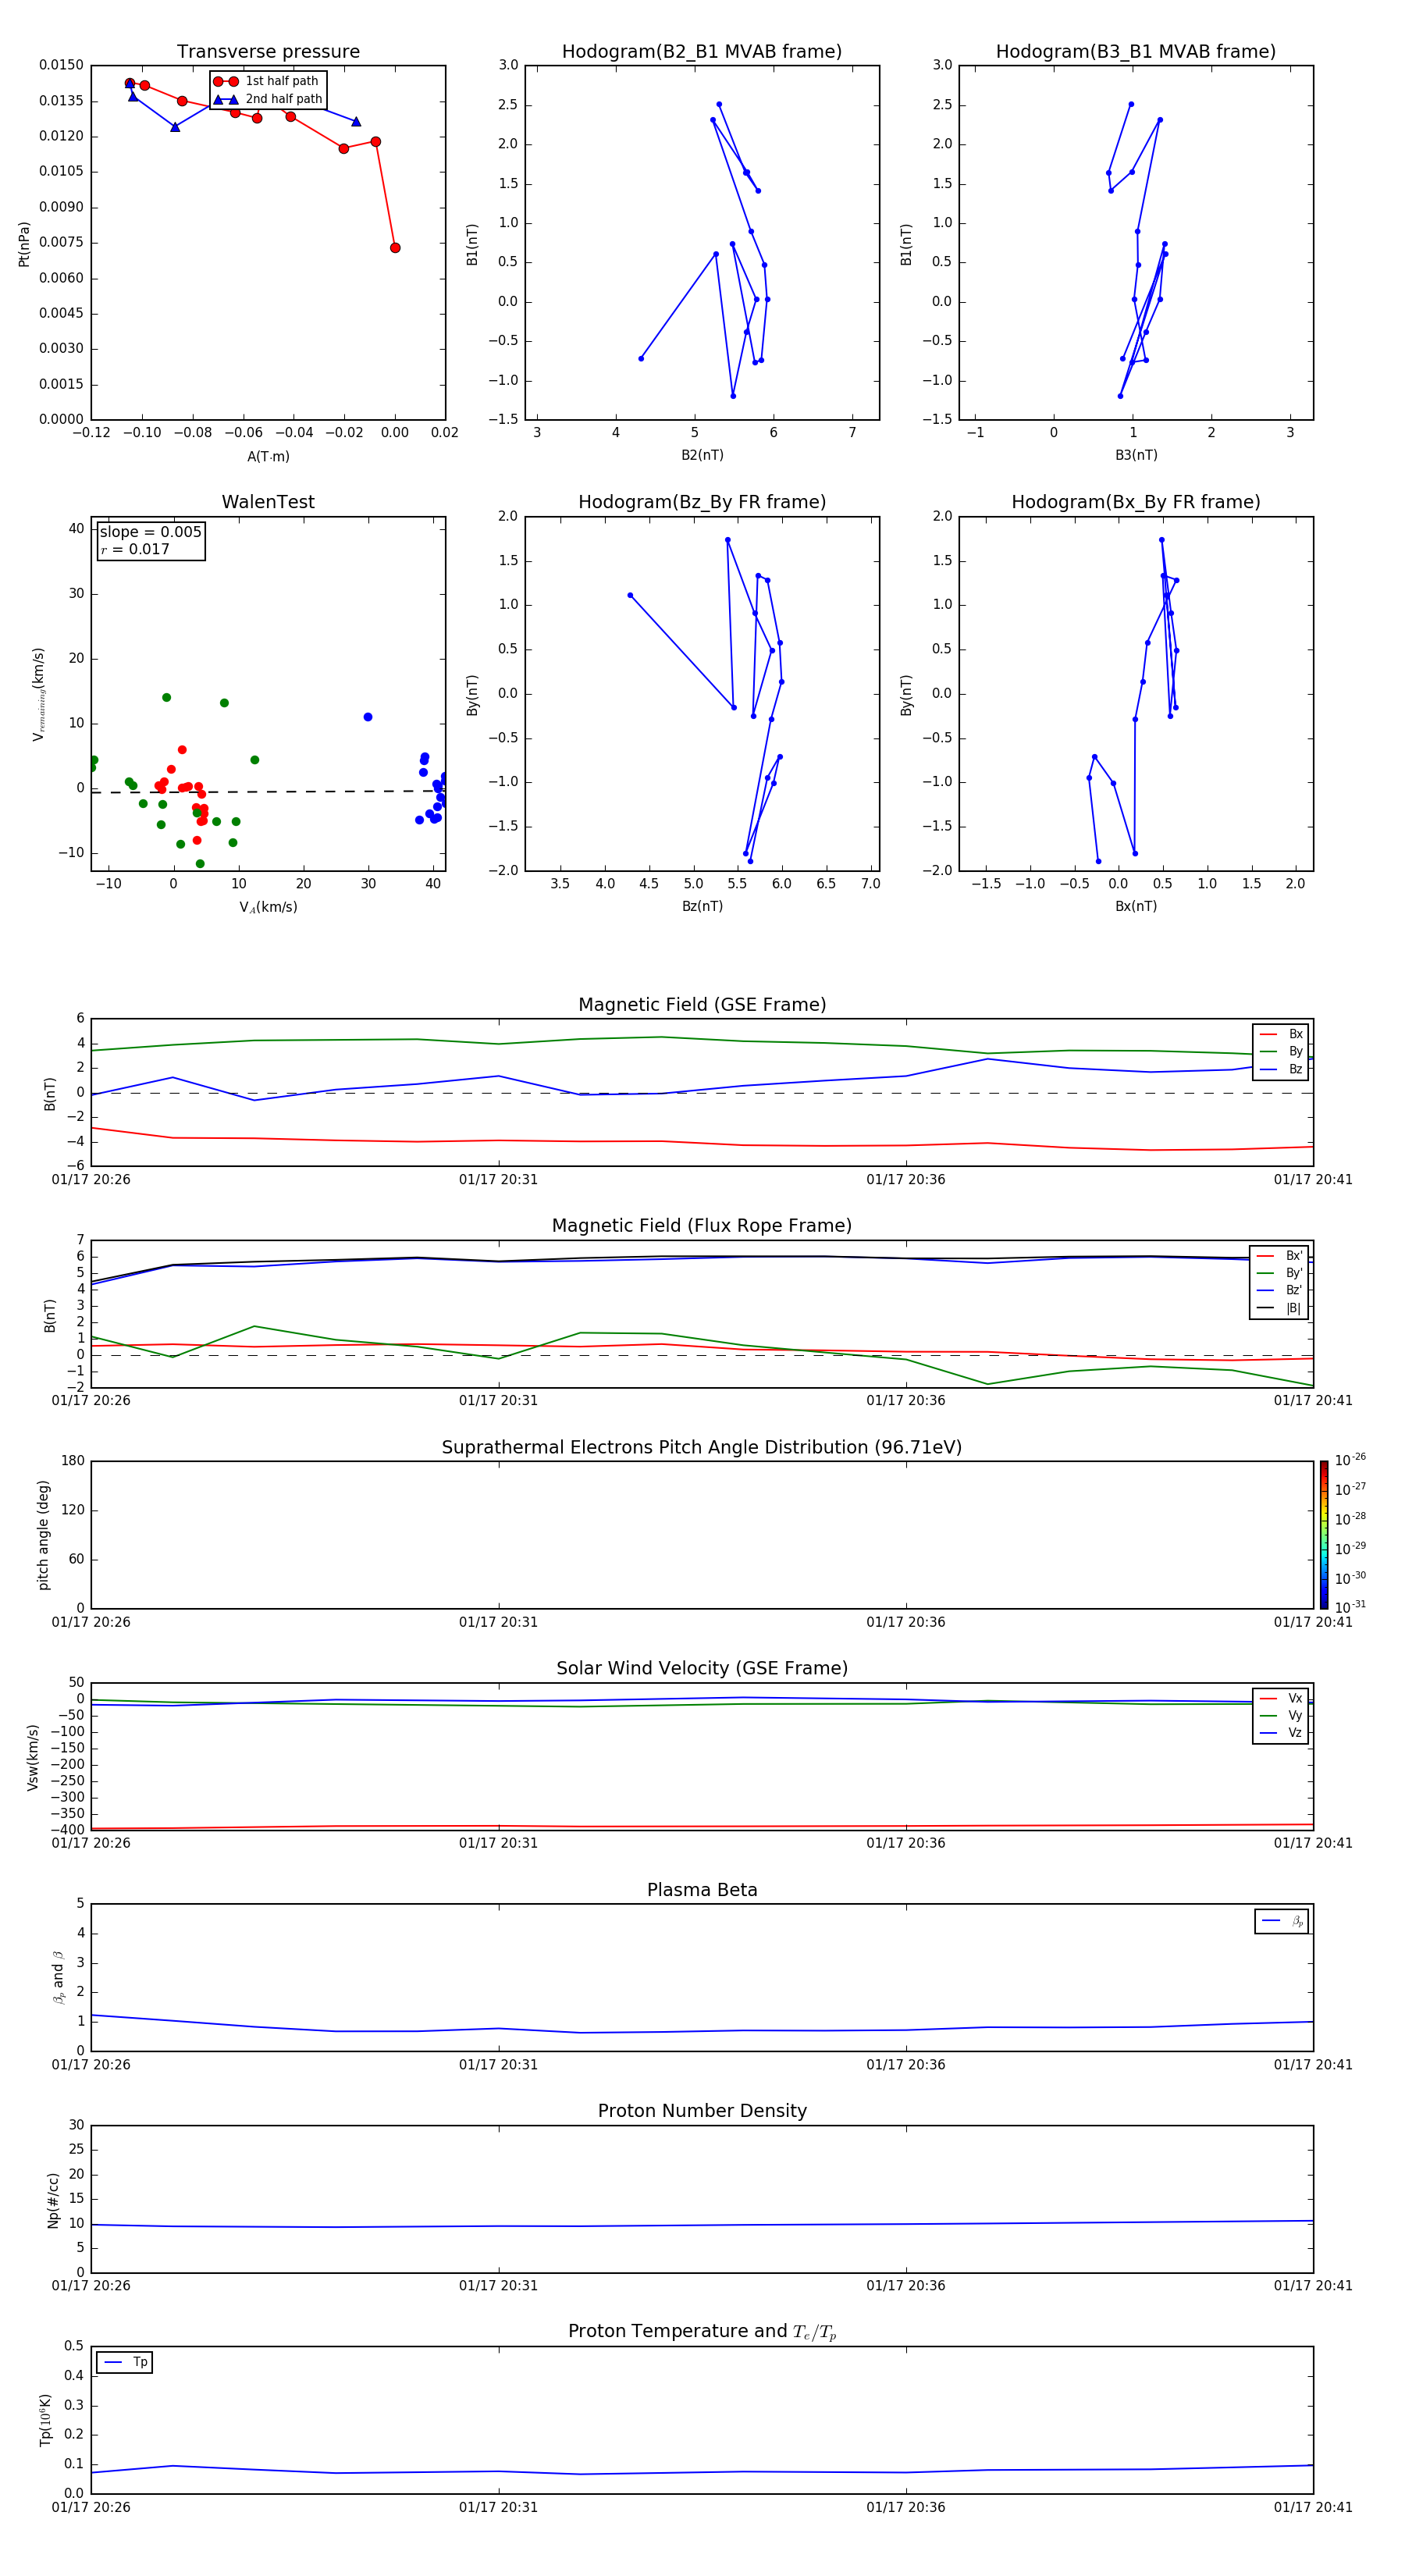This screenshot has height=2576, width=1405.
Task: Click the "01/17 20:36" tick under Proton Temperature plot
Action: (906, 2507)
